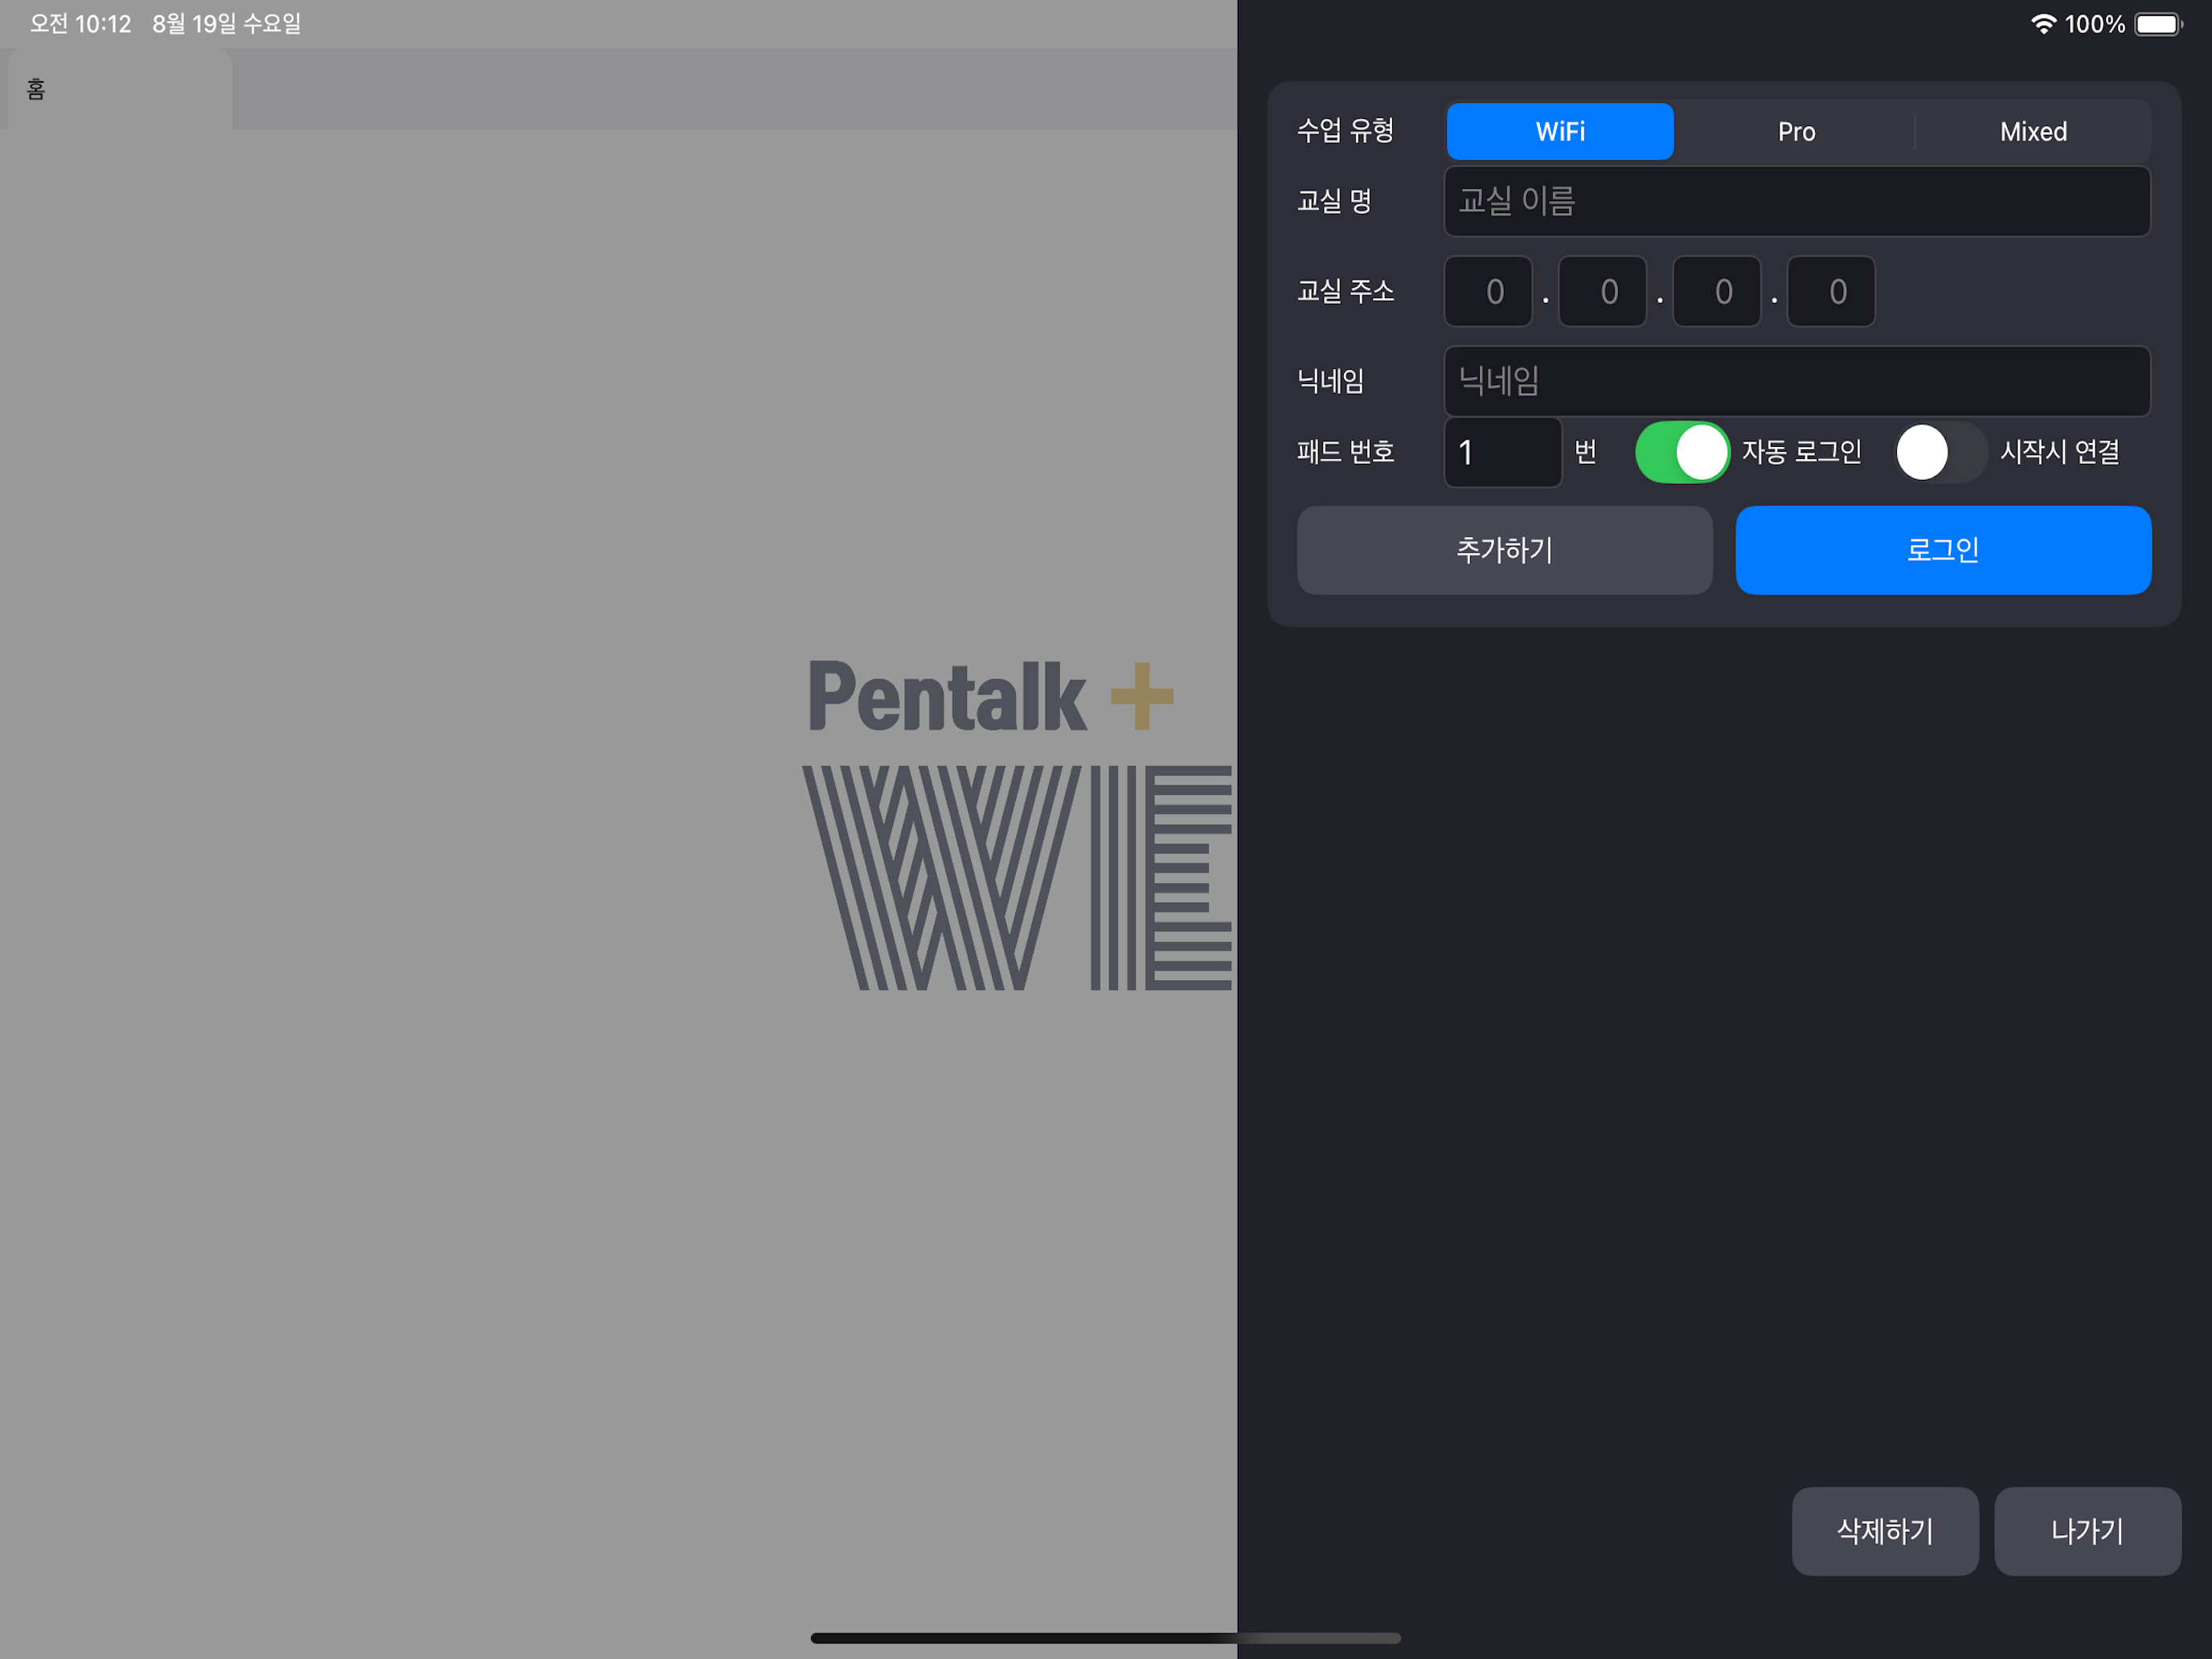Focus the second classroom address octet

coord(1602,291)
